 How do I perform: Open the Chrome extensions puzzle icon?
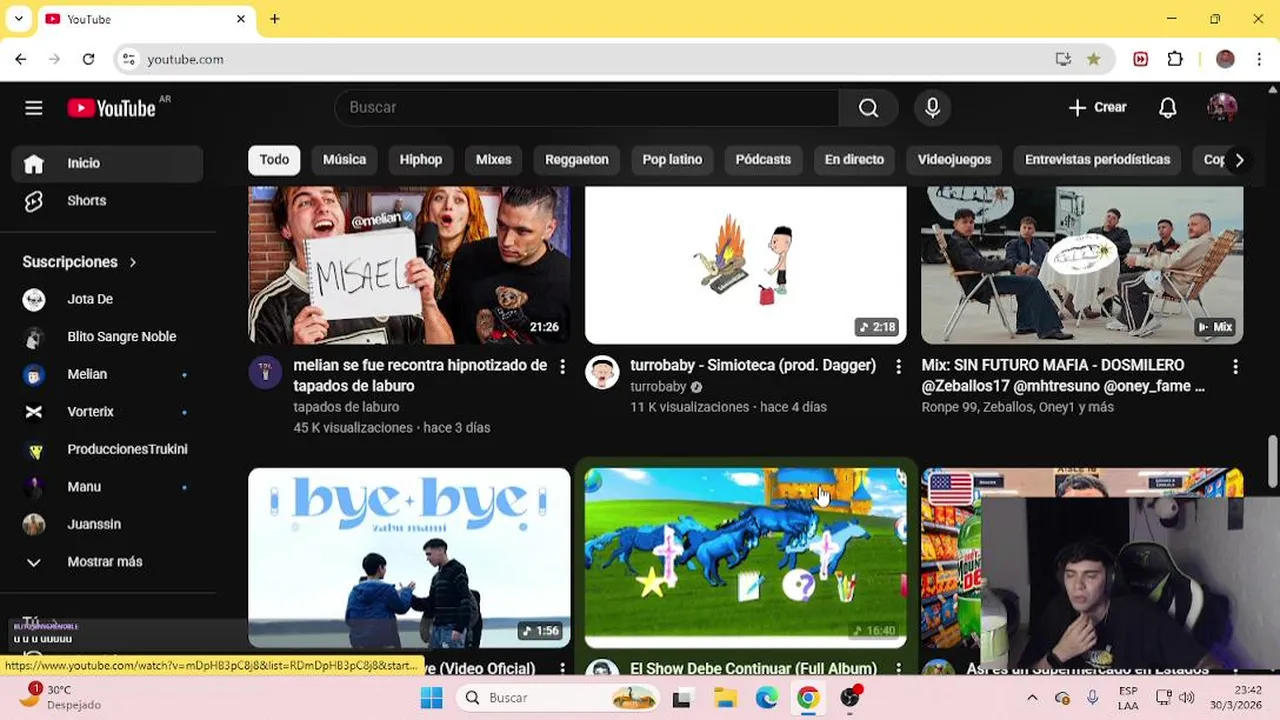click(x=1175, y=59)
